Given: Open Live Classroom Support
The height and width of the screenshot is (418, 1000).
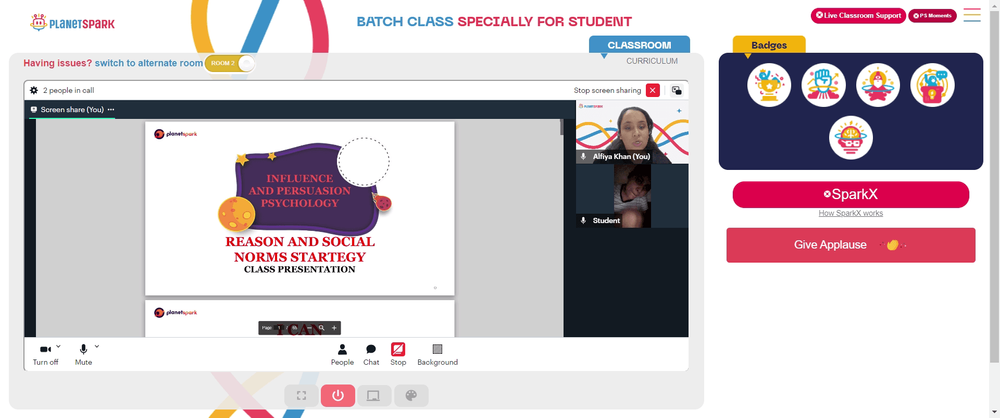Looking at the screenshot, I should click(x=858, y=15).
